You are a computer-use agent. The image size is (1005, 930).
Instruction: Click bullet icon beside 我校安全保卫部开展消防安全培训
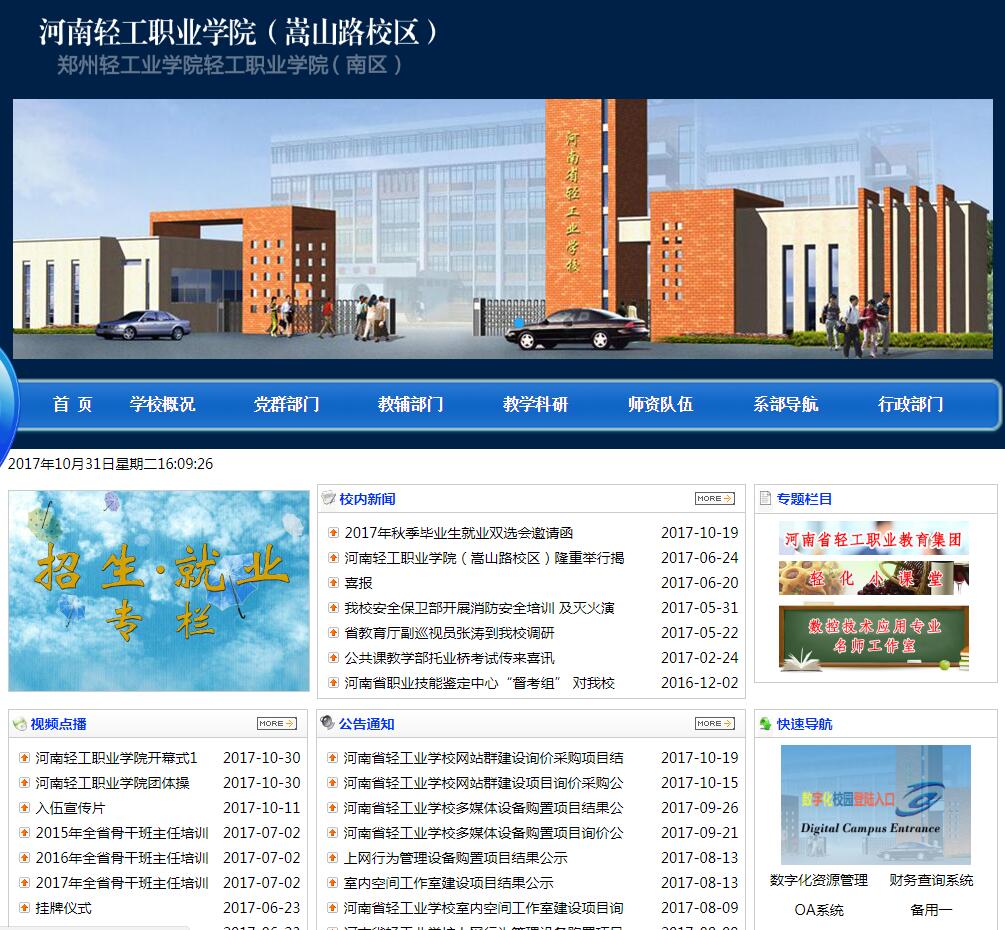pyautogui.click(x=333, y=608)
